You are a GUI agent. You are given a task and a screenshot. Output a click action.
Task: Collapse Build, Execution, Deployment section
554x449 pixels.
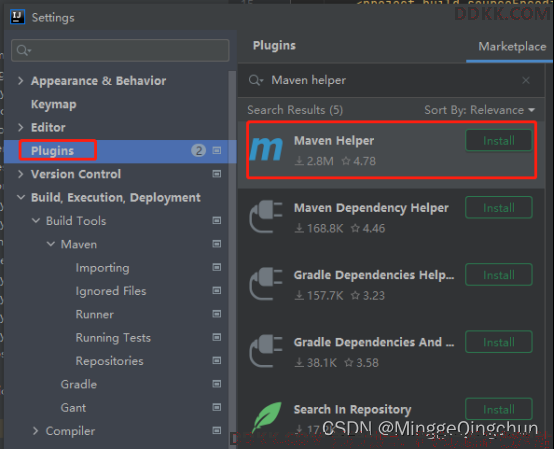click(21, 197)
